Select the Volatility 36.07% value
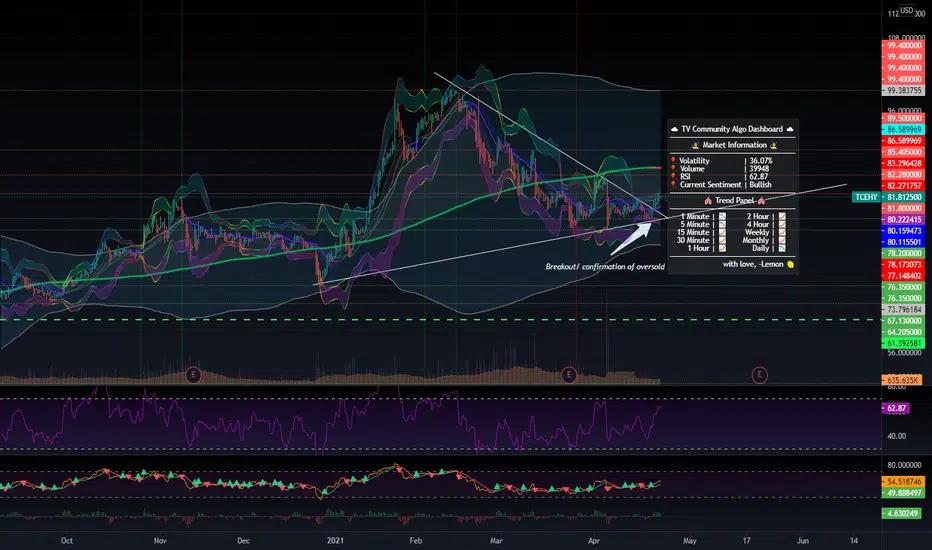The image size is (932, 550). [761, 161]
